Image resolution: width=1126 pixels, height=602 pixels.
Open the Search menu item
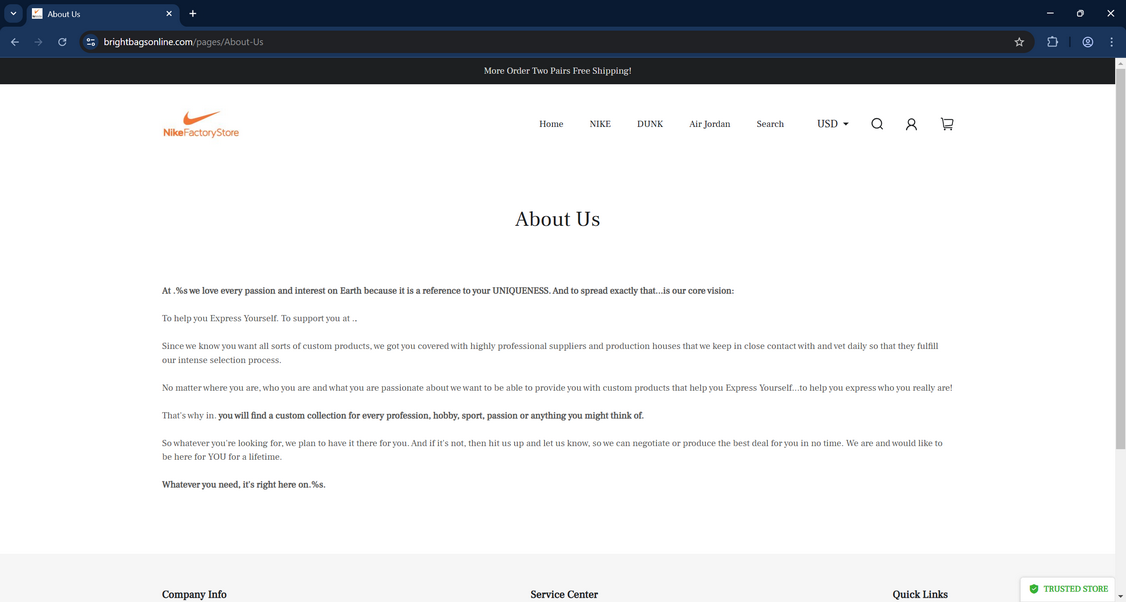click(770, 124)
